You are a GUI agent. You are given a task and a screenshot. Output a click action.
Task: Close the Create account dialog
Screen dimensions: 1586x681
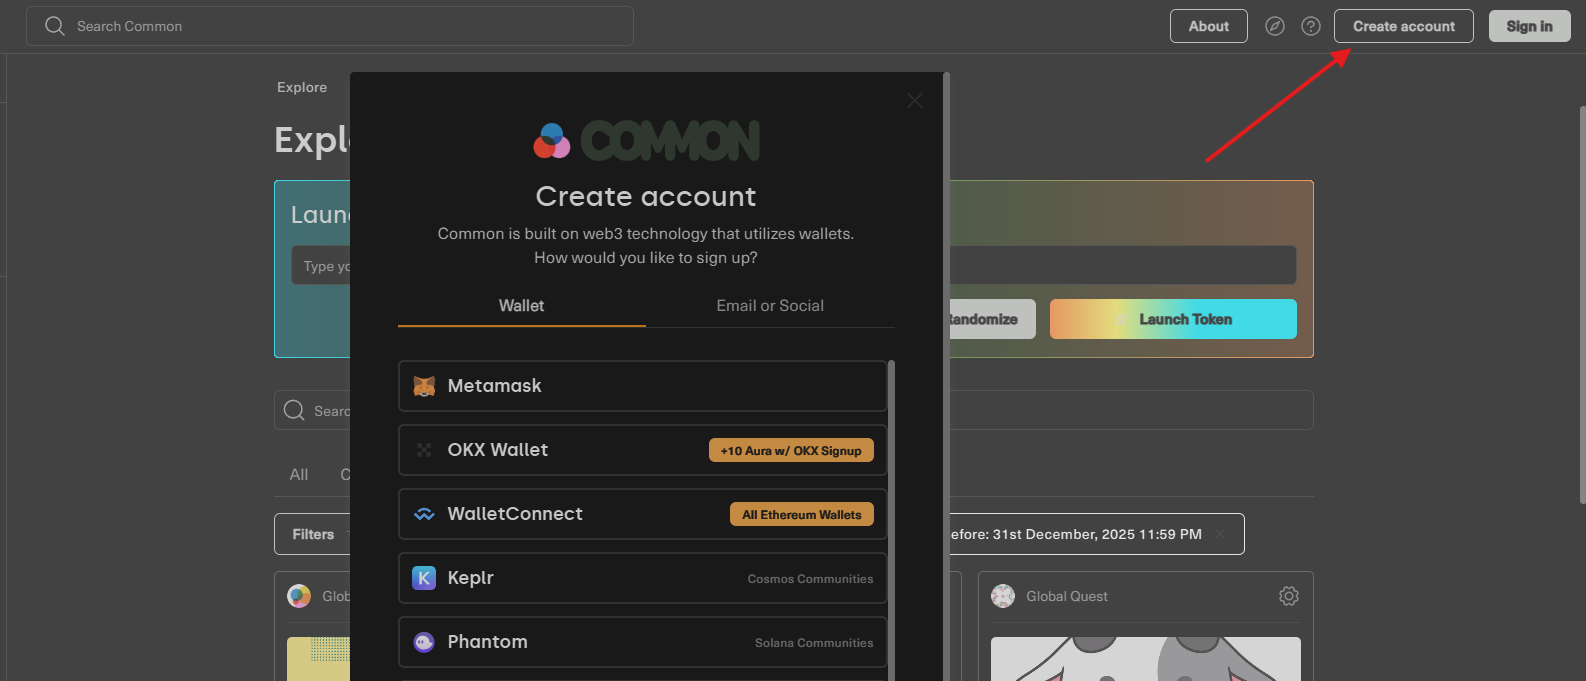coord(914,101)
